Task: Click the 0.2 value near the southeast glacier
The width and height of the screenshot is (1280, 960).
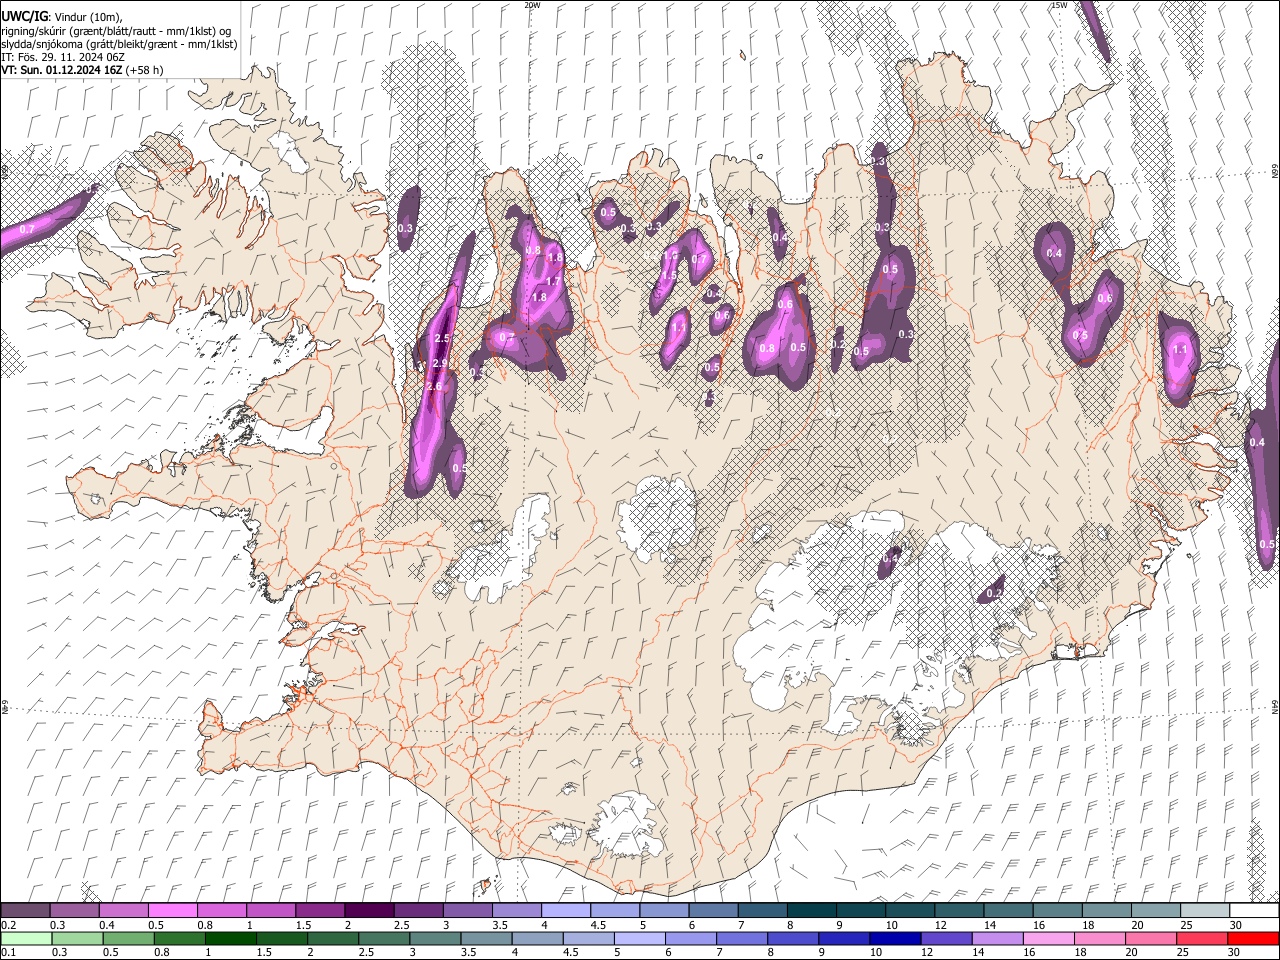Action: (x=994, y=593)
